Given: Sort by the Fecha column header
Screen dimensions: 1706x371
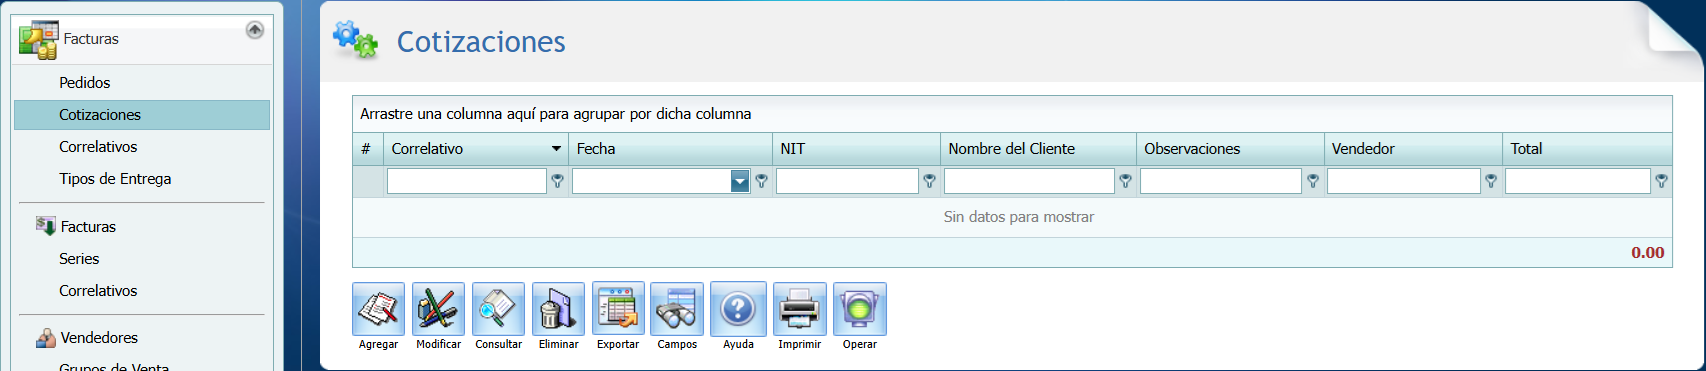Looking at the screenshot, I should pos(670,149).
